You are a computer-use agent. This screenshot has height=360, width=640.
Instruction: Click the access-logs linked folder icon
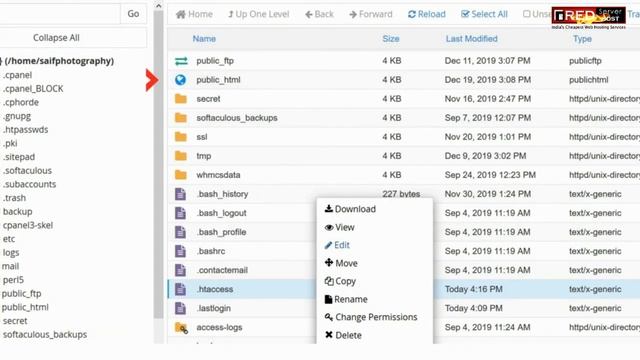click(181, 328)
